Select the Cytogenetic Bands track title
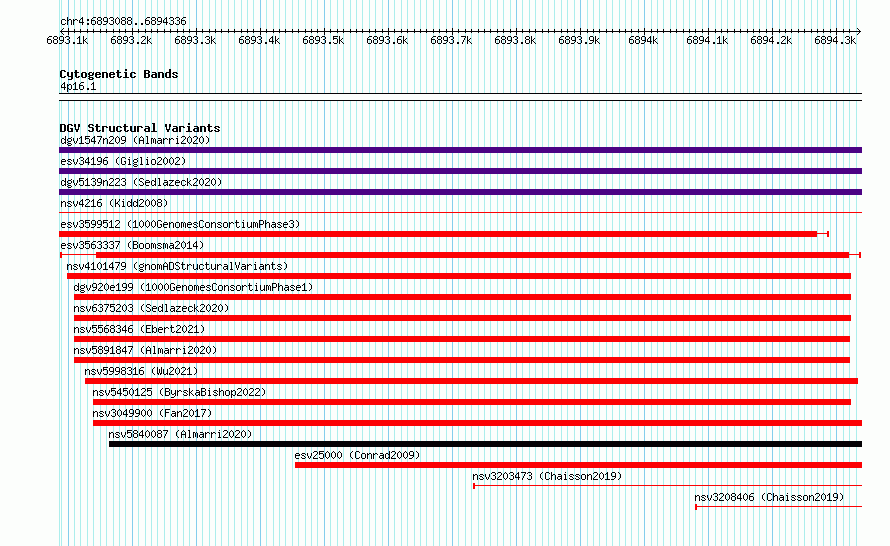This screenshot has width=890, height=546. pyautogui.click(x=119, y=74)
